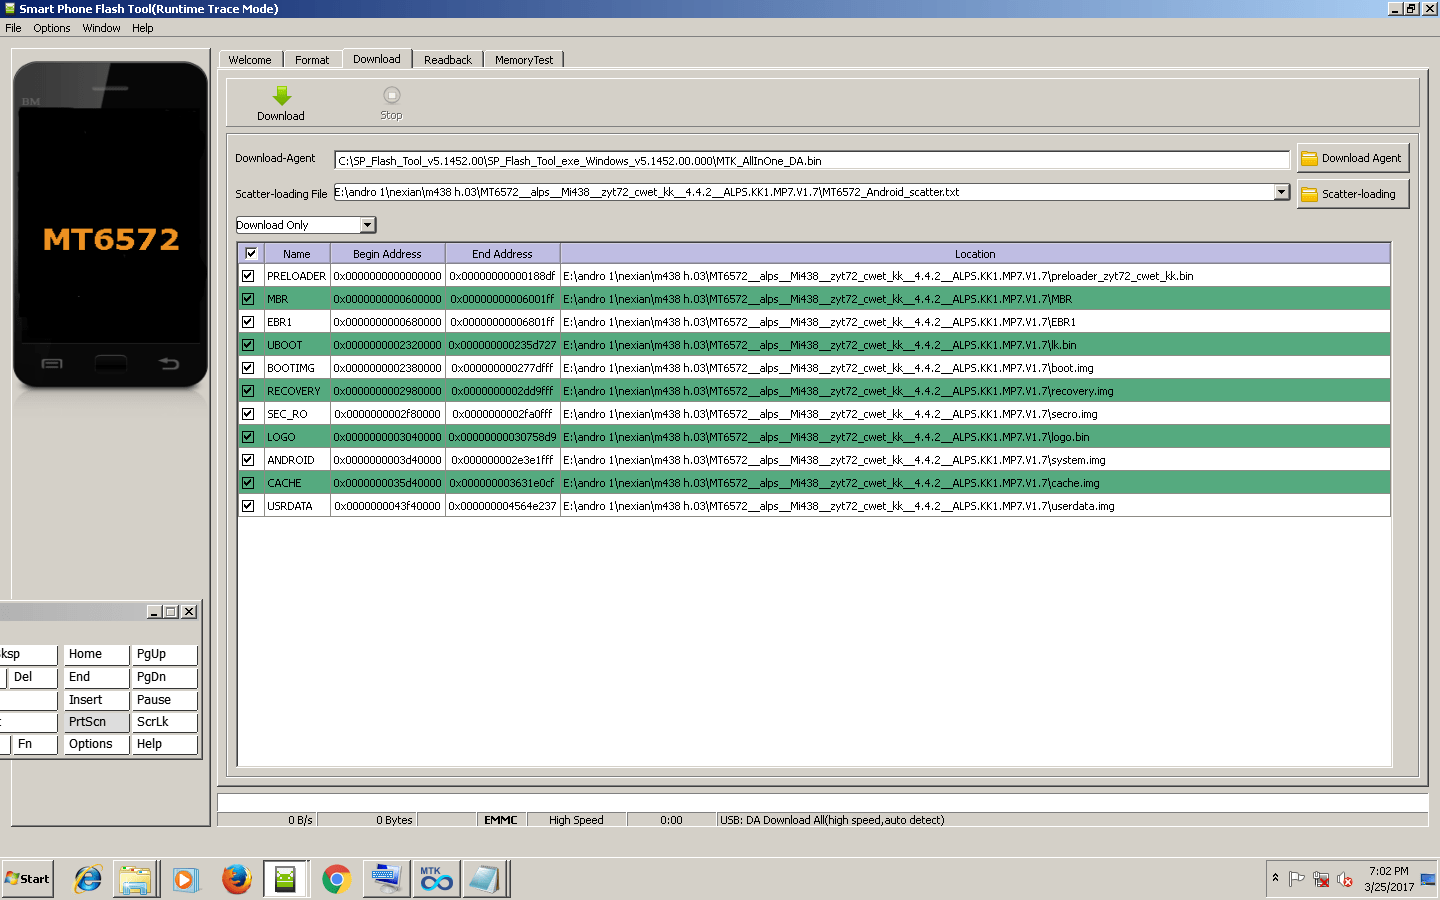Uncheck the PRELOADER partition
The image size is (1440, 900).
coord(248,276)
